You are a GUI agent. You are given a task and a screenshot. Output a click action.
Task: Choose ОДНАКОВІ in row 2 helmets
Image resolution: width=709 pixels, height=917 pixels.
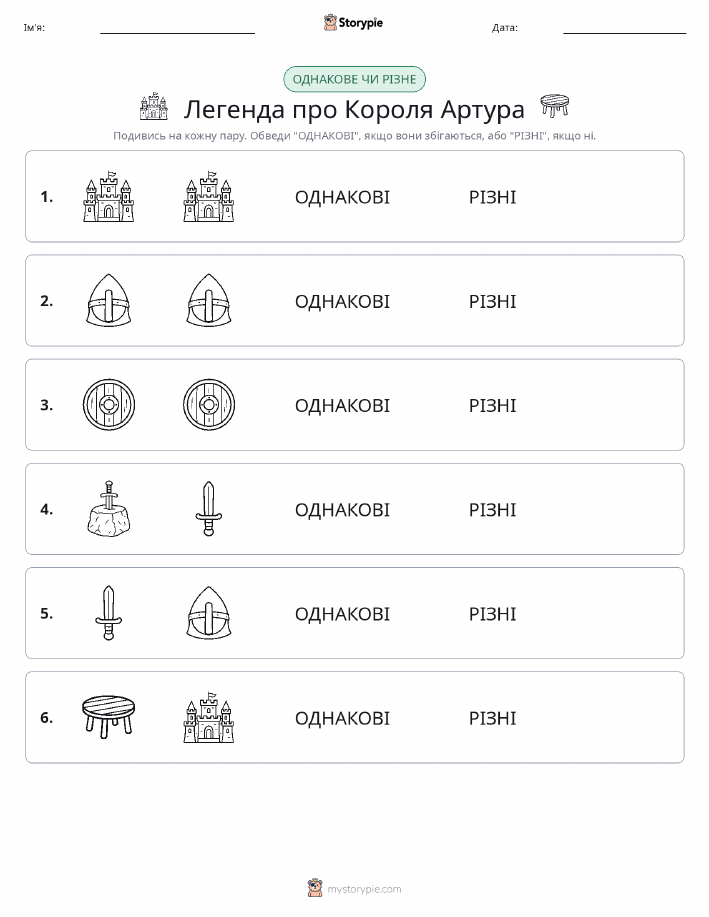click(342, 301)
